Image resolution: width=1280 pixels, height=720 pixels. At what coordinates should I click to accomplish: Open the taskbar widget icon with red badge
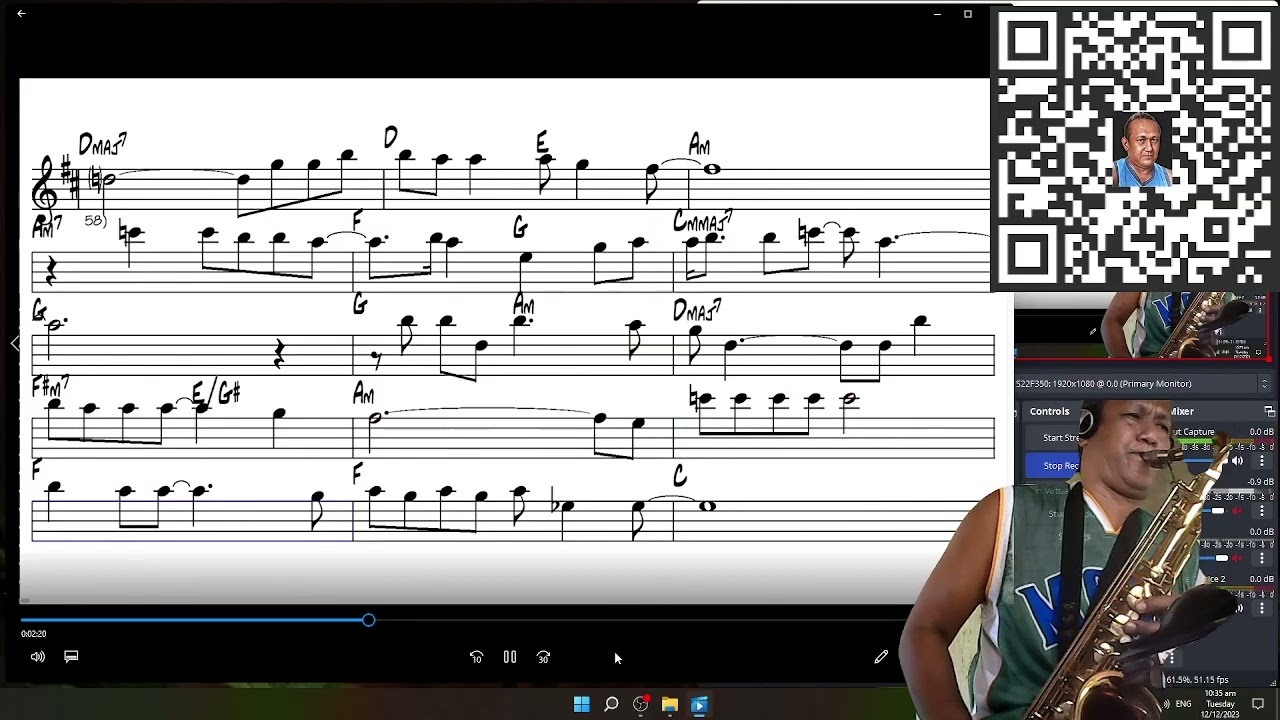tap(641, 705)
